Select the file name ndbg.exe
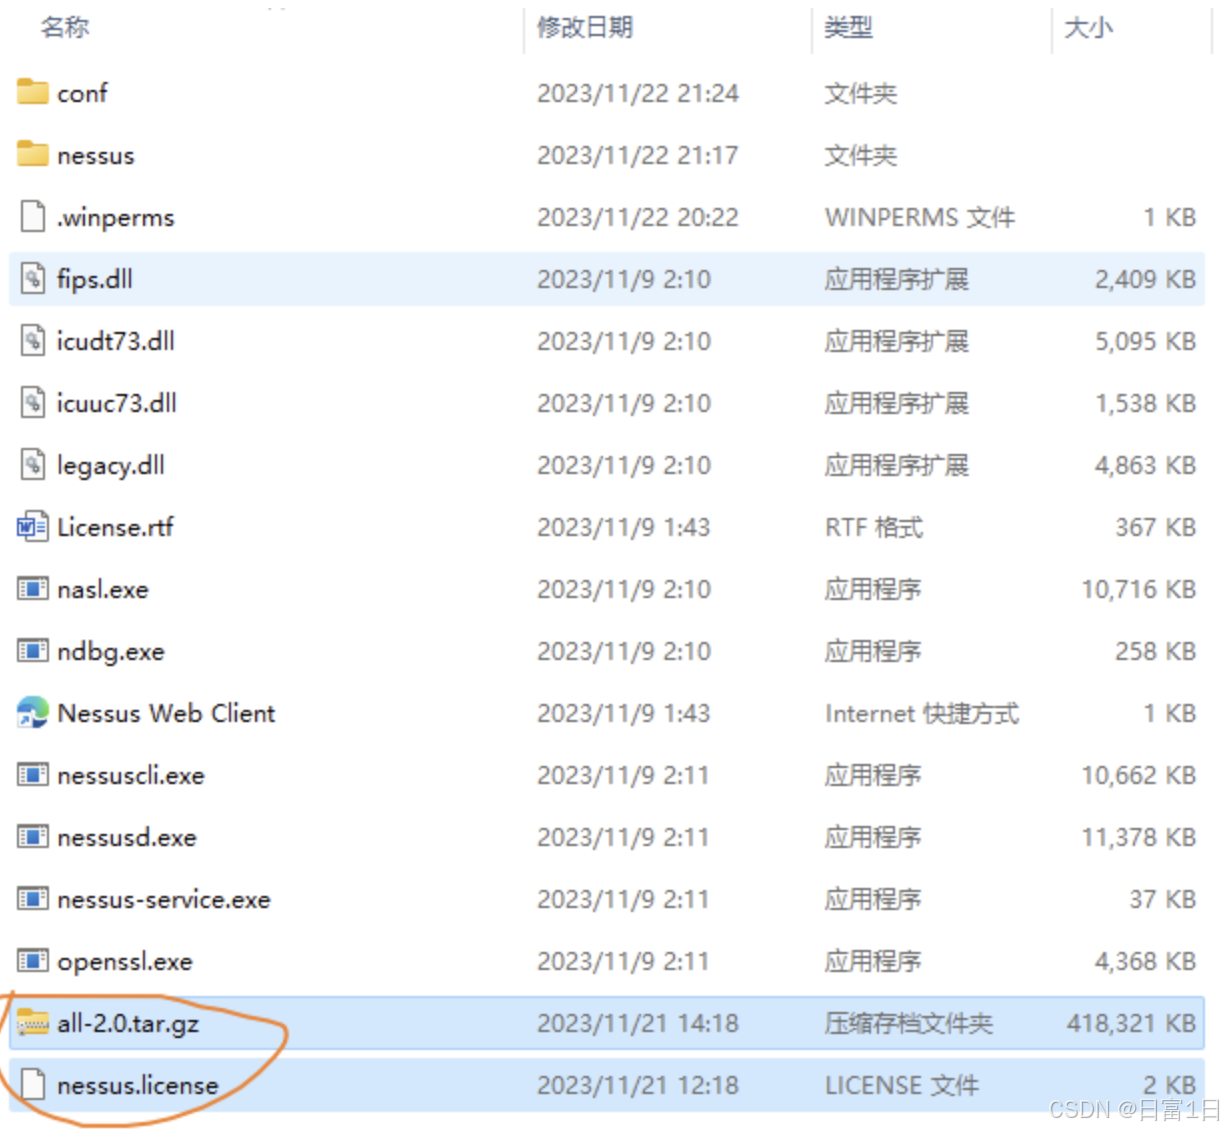Image resolution: width=1226 pixels, height=1129 pixels. (111, 651)
